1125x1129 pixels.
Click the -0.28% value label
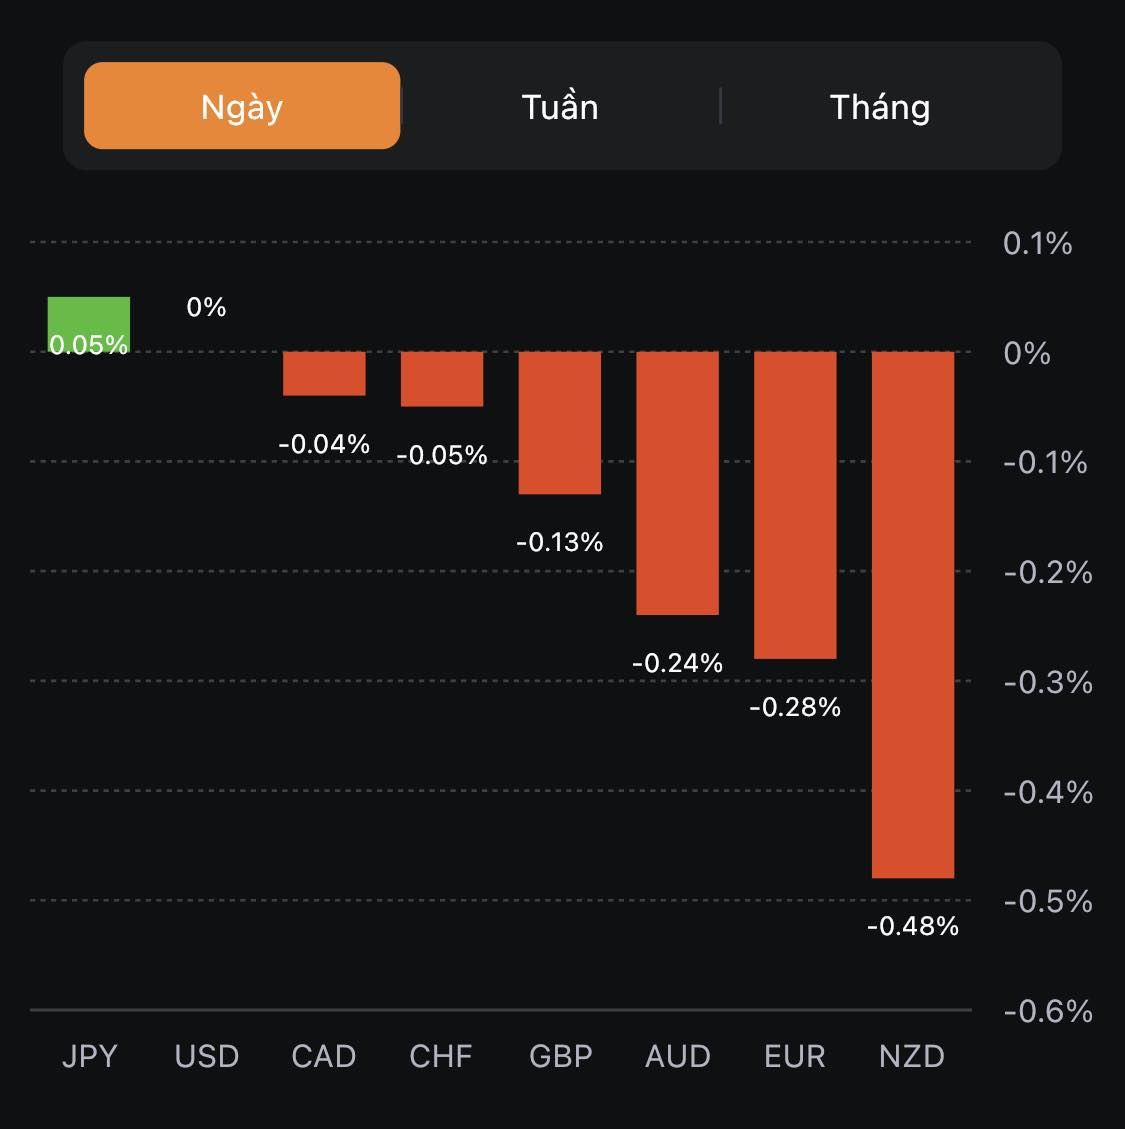(795, 708)
